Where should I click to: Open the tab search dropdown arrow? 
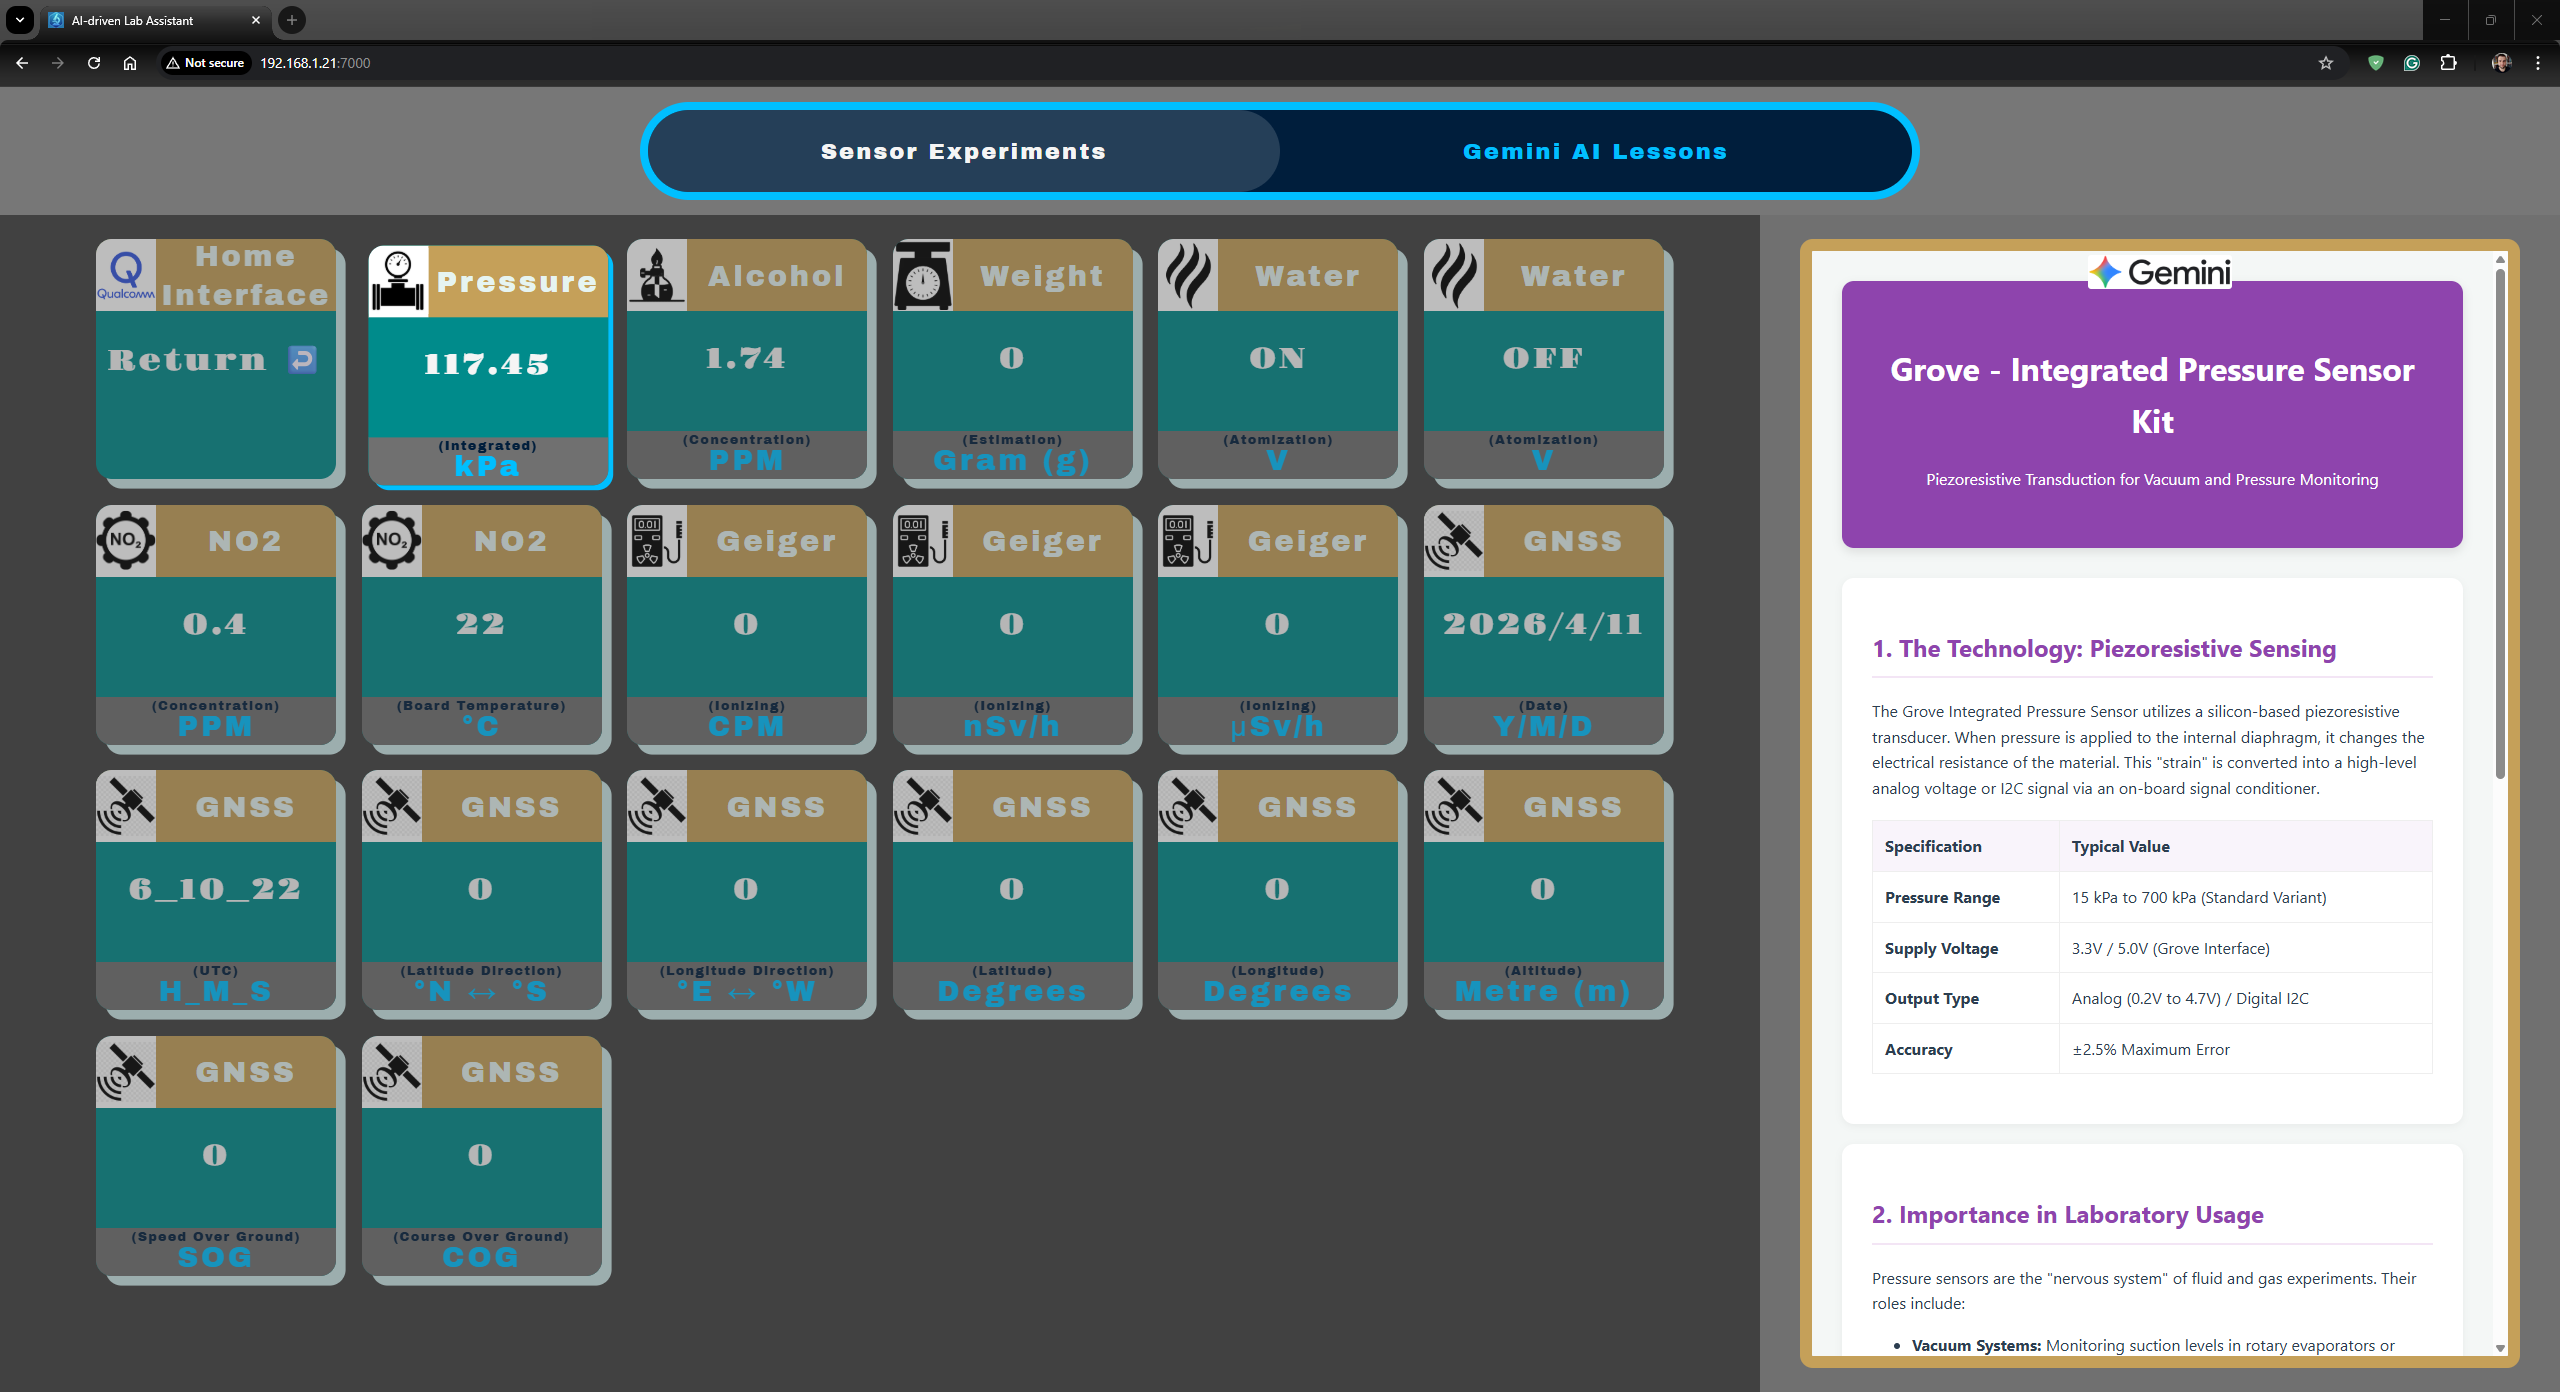(x=20, y=20)
